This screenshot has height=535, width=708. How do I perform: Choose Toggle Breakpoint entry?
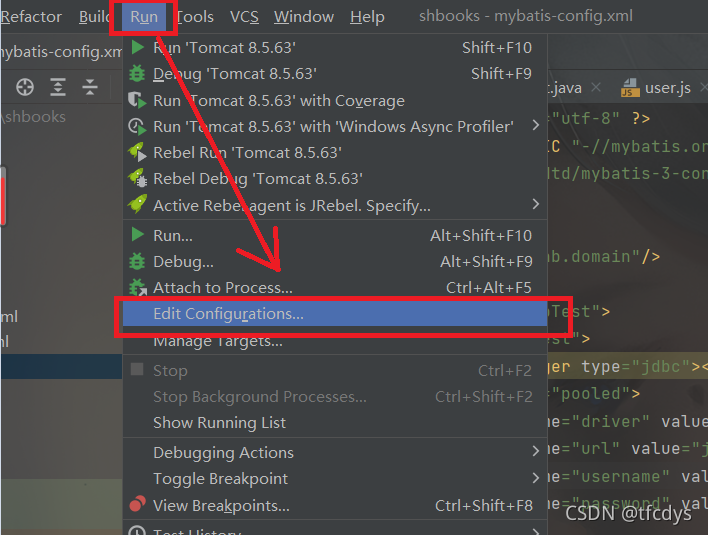tap(335, 479)
